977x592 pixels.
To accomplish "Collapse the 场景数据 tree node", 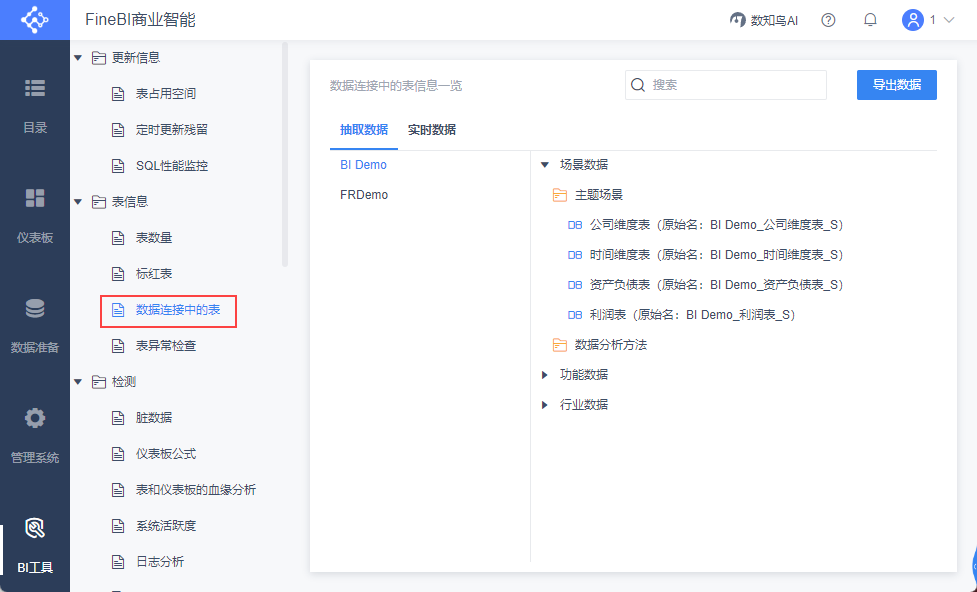I will point(545,165).
